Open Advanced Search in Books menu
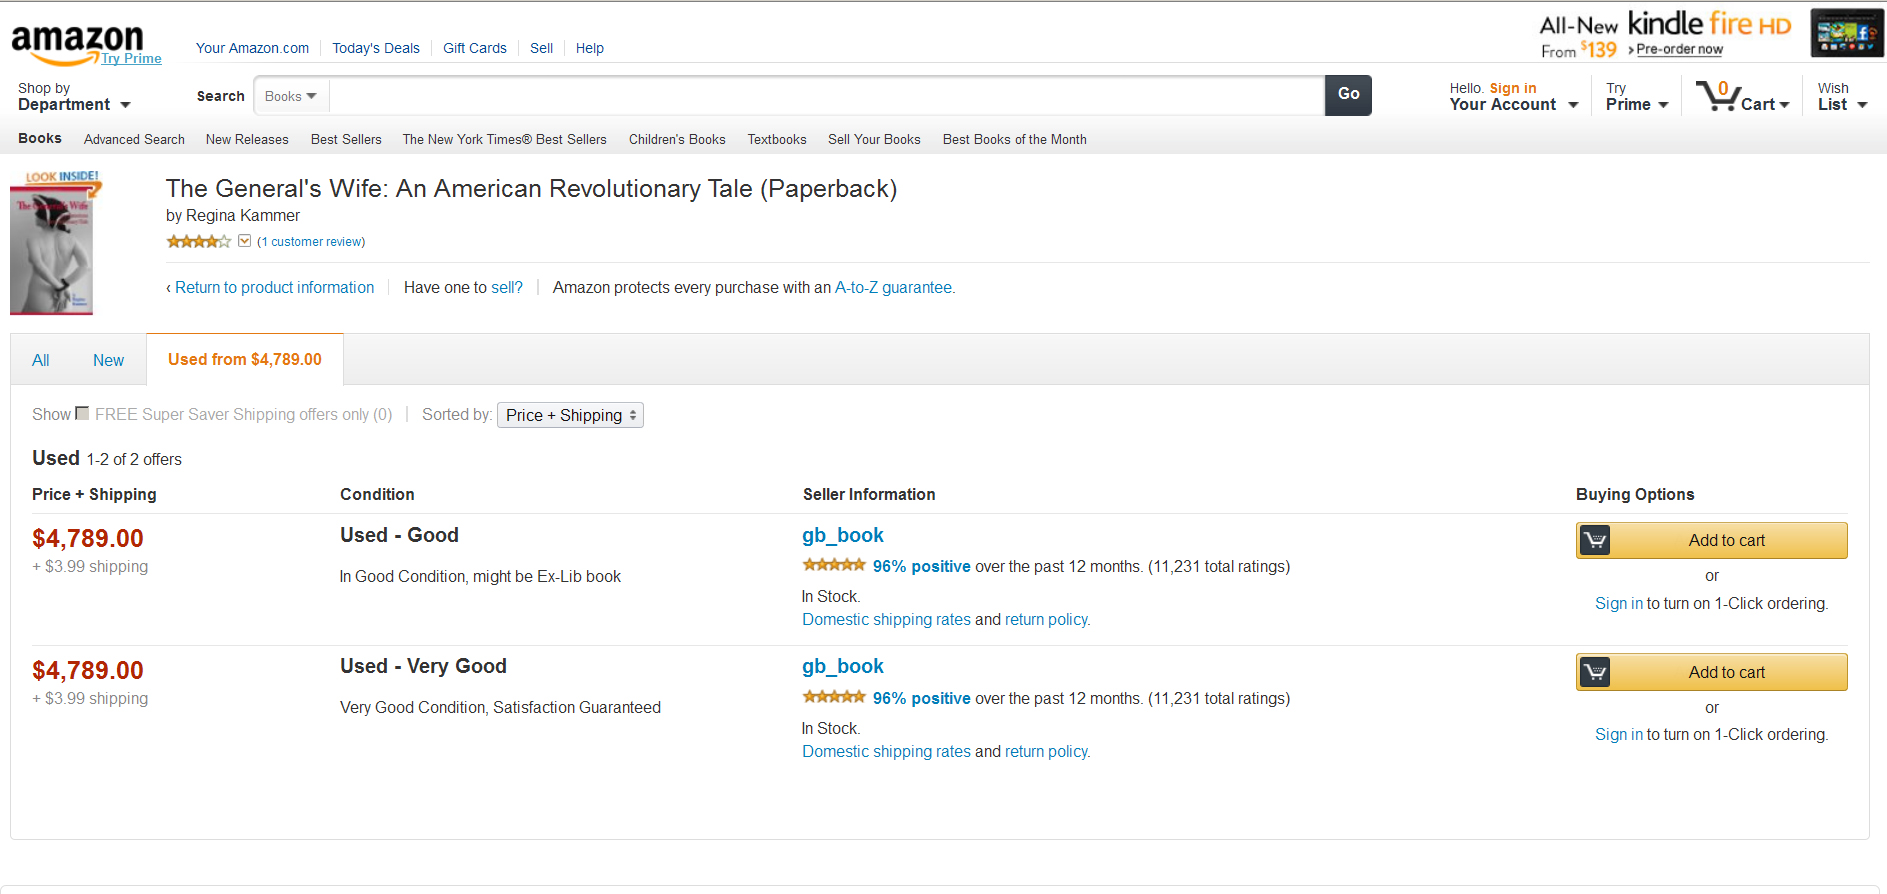Screen dimensions: 1887x894 (x=134, y=139)
